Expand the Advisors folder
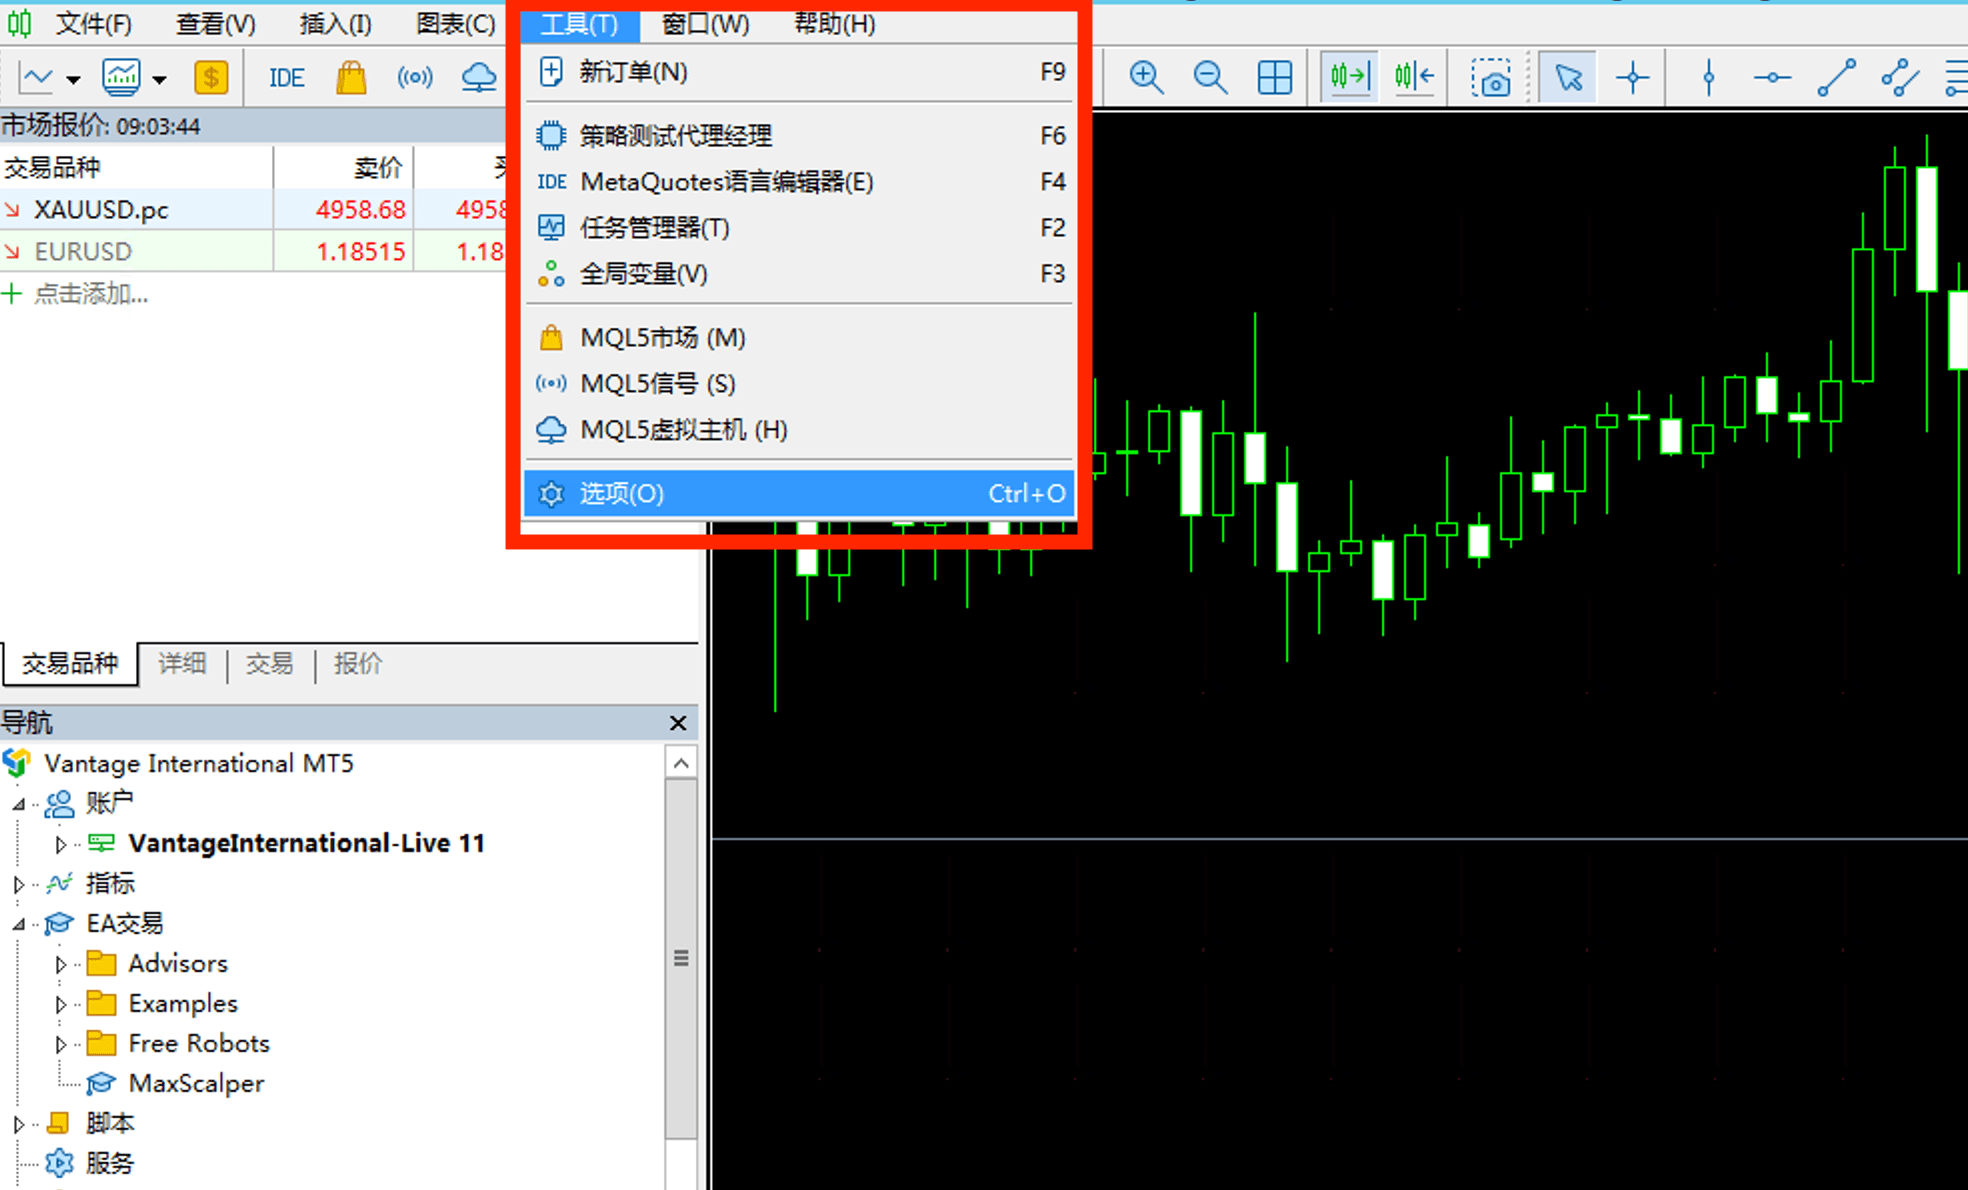This screenshot has width=1968, height=1190. click(61, 964)
